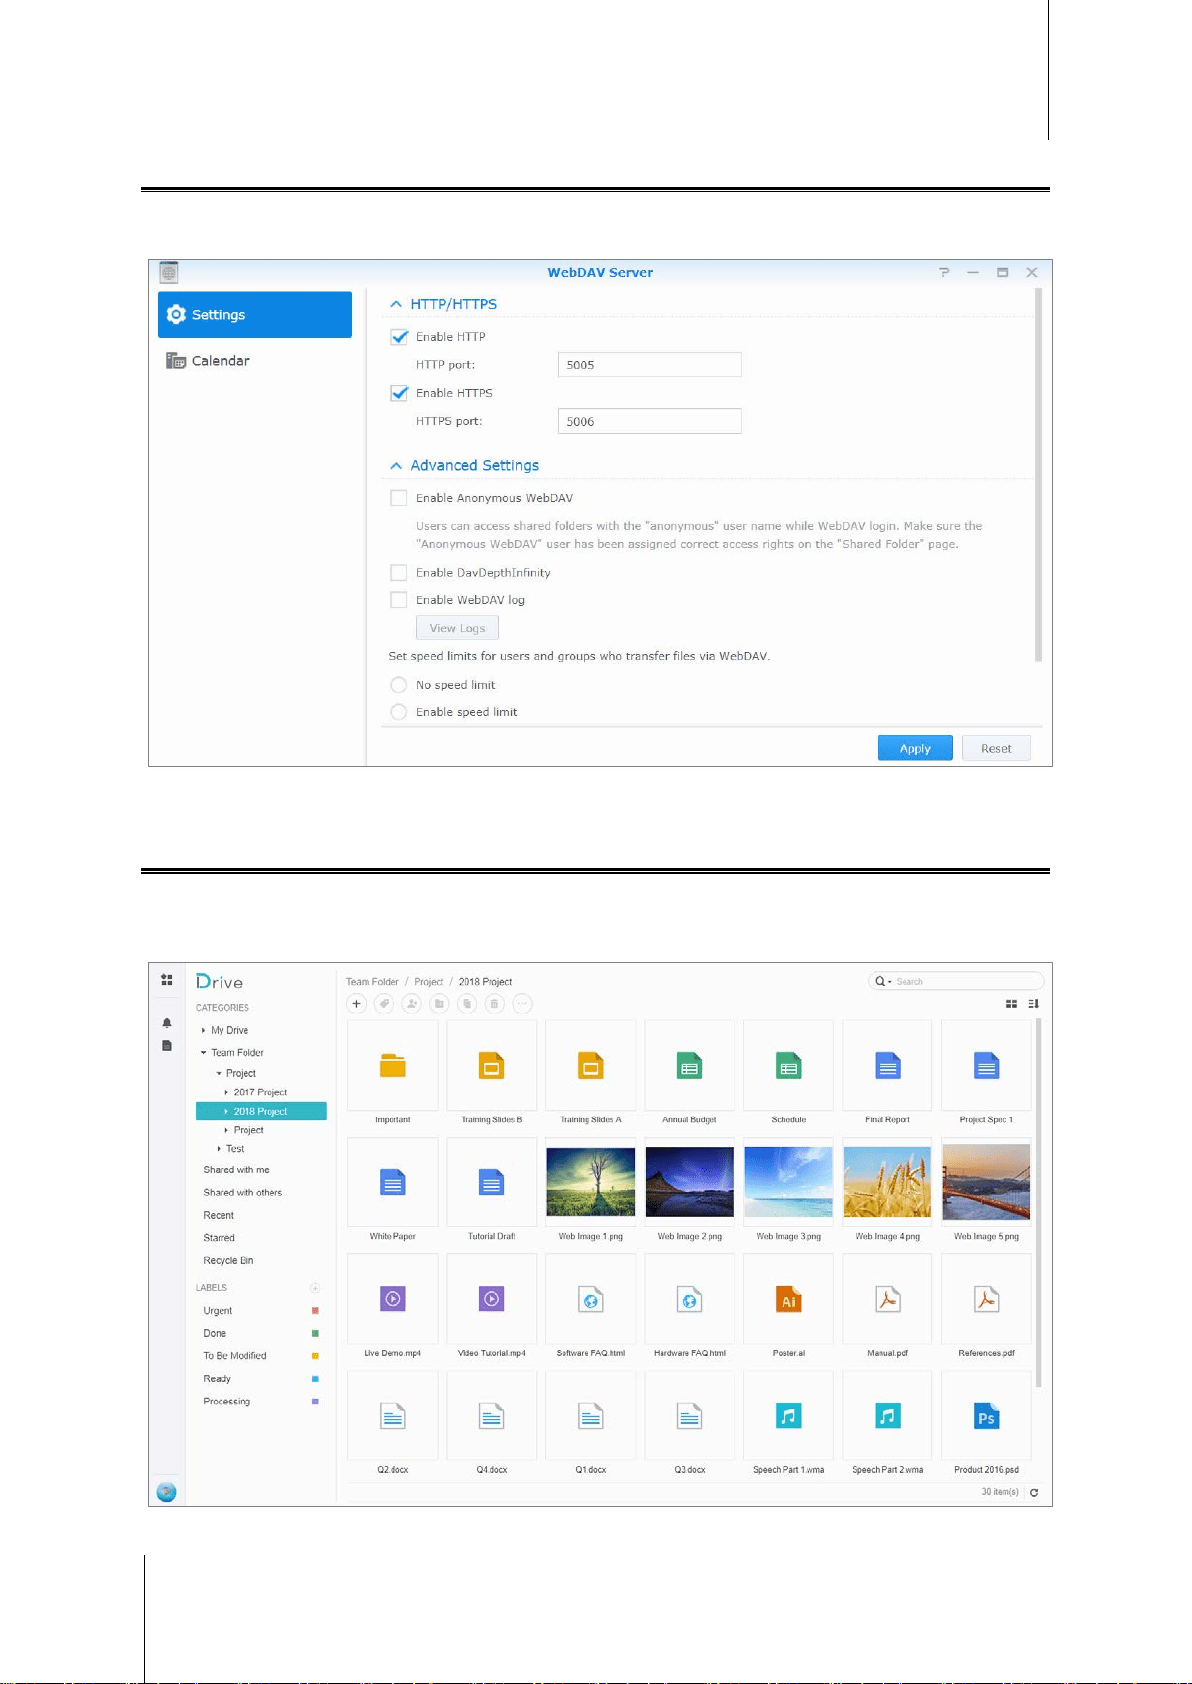1192x1684 pixels.
Task: Check Enable Anonymous WebDAV
Action: [x=399, y=498]
